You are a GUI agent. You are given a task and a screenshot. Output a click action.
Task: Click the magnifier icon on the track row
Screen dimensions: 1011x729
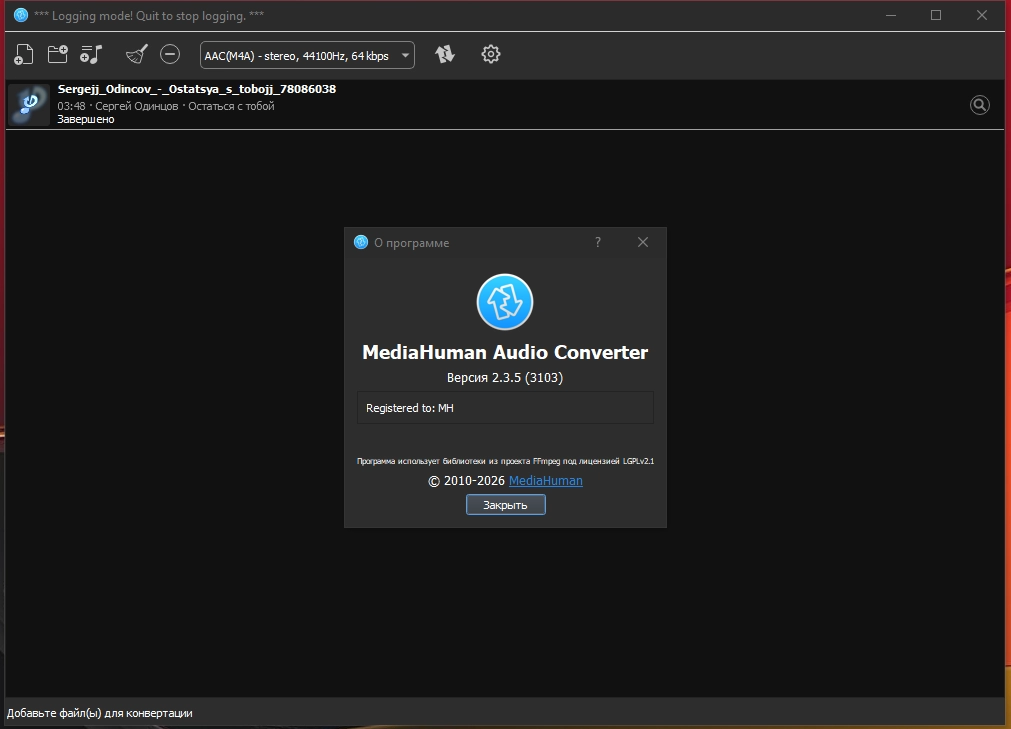[980, 105]
